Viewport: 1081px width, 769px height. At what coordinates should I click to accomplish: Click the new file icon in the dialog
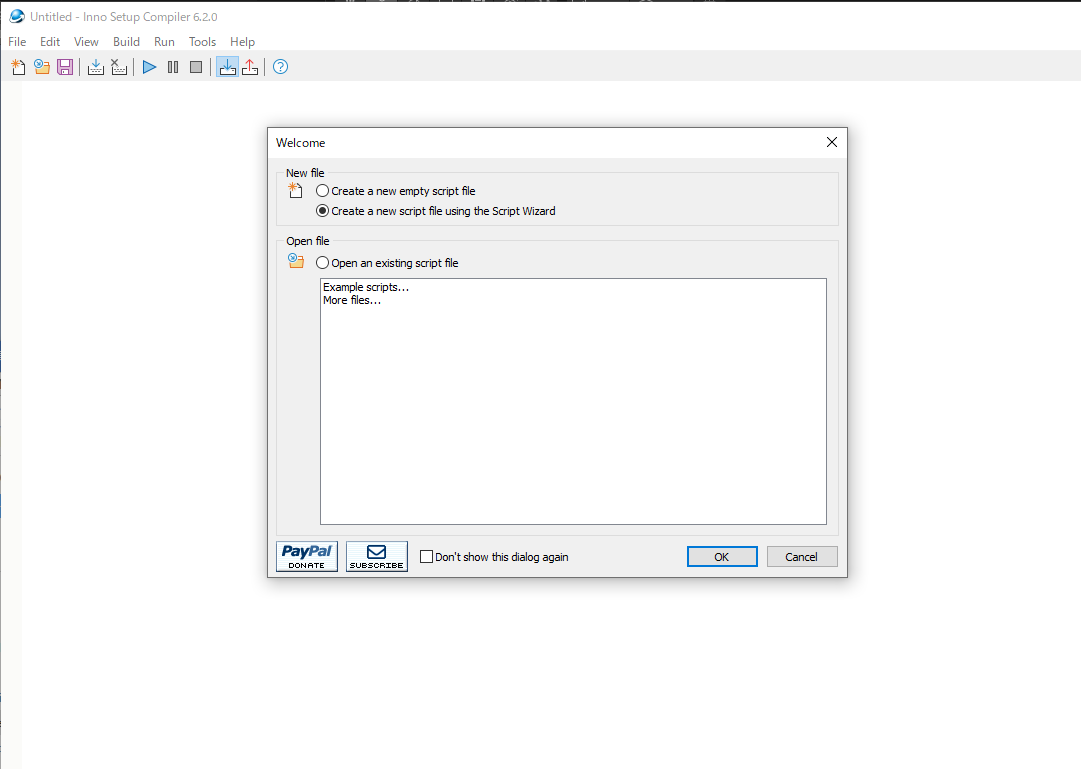(296, 191)
